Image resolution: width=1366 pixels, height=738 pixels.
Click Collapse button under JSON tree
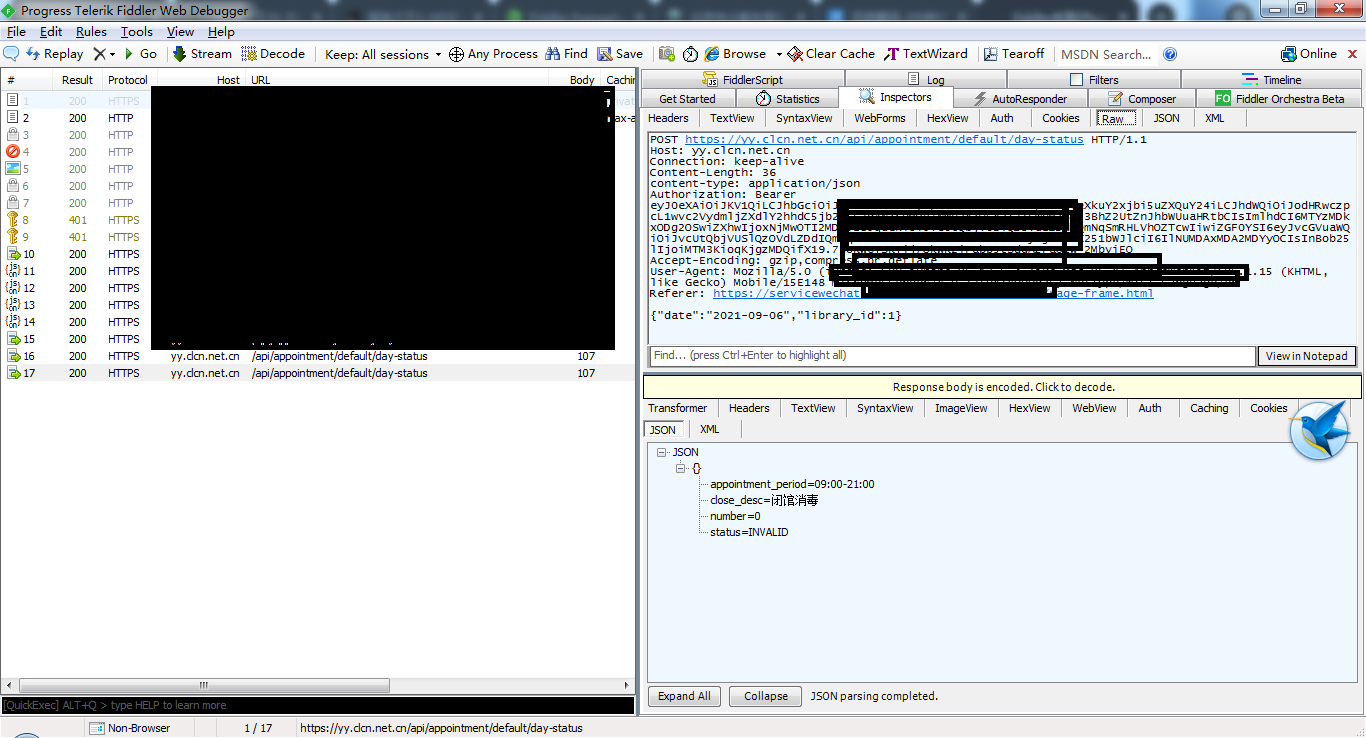click(766, 696)
